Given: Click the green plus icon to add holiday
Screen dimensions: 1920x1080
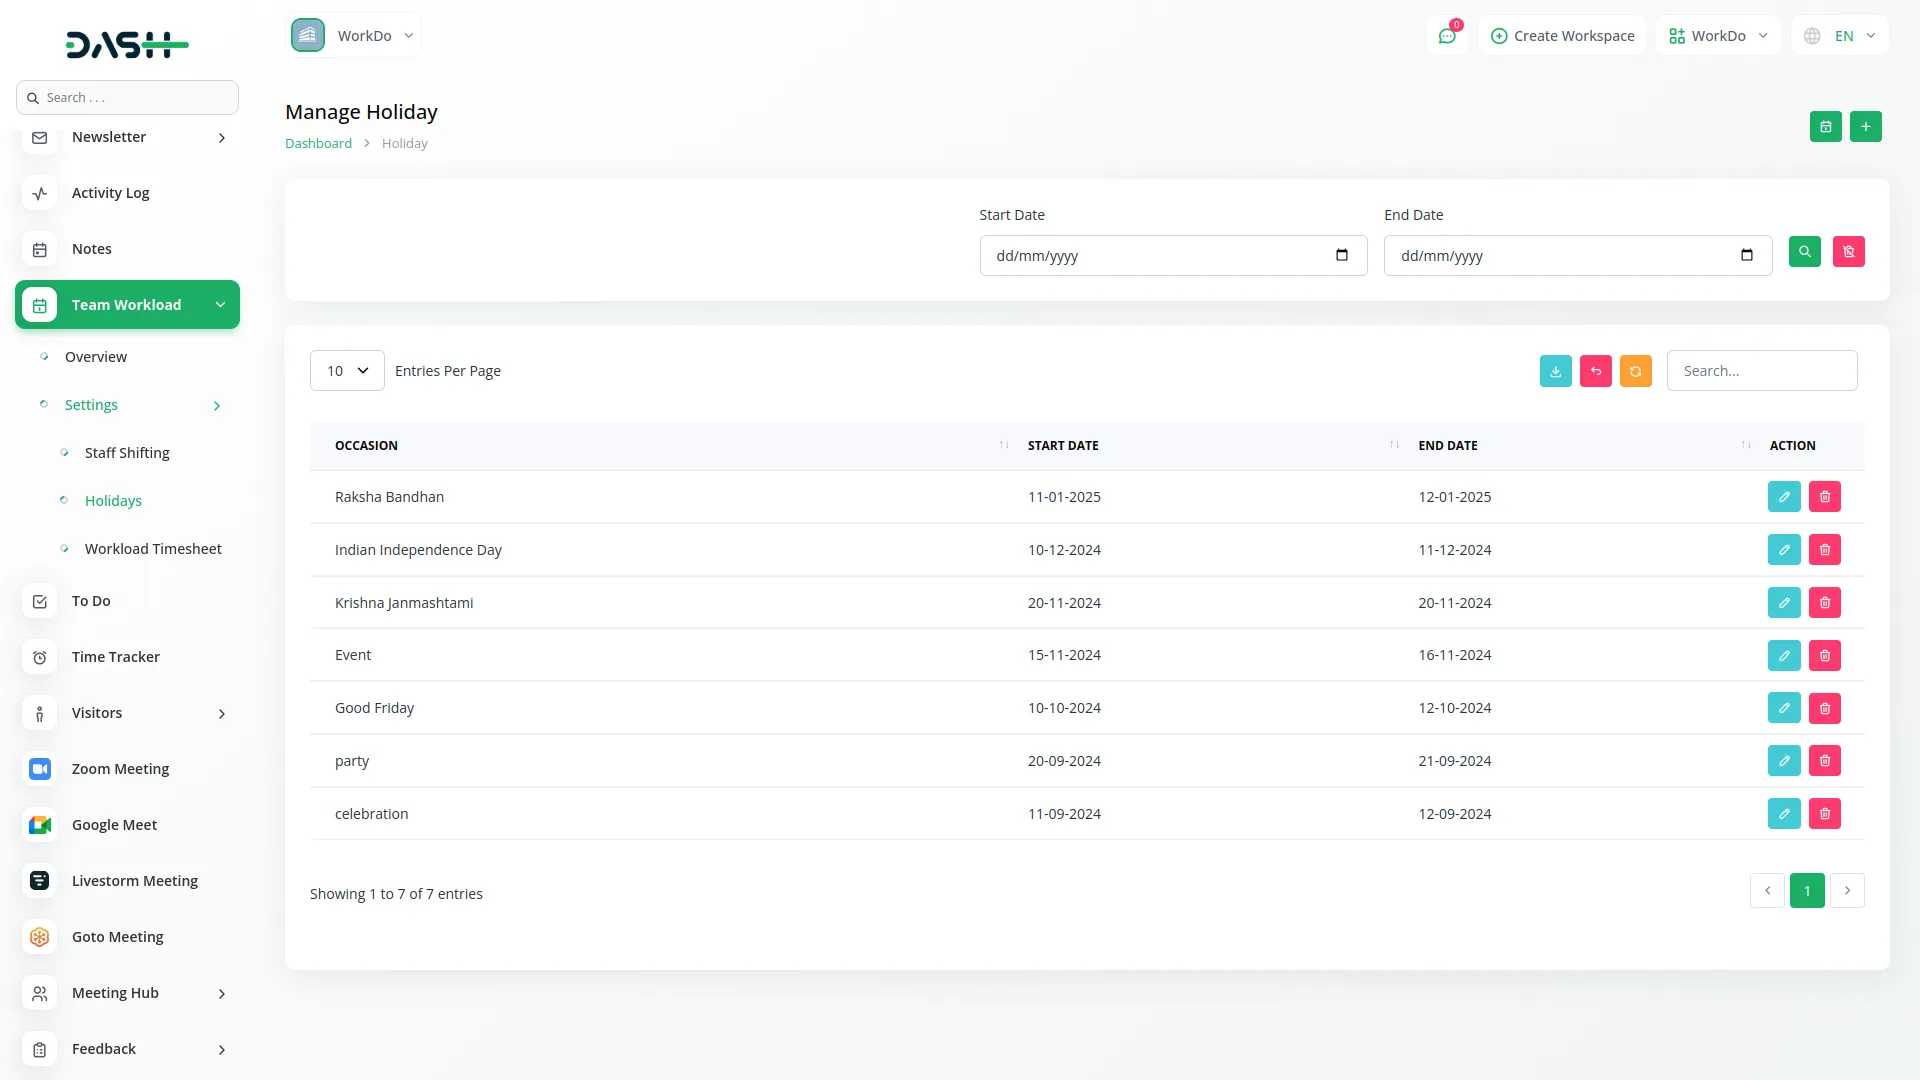Looking at the screenshot, I should click(1866, 127).
